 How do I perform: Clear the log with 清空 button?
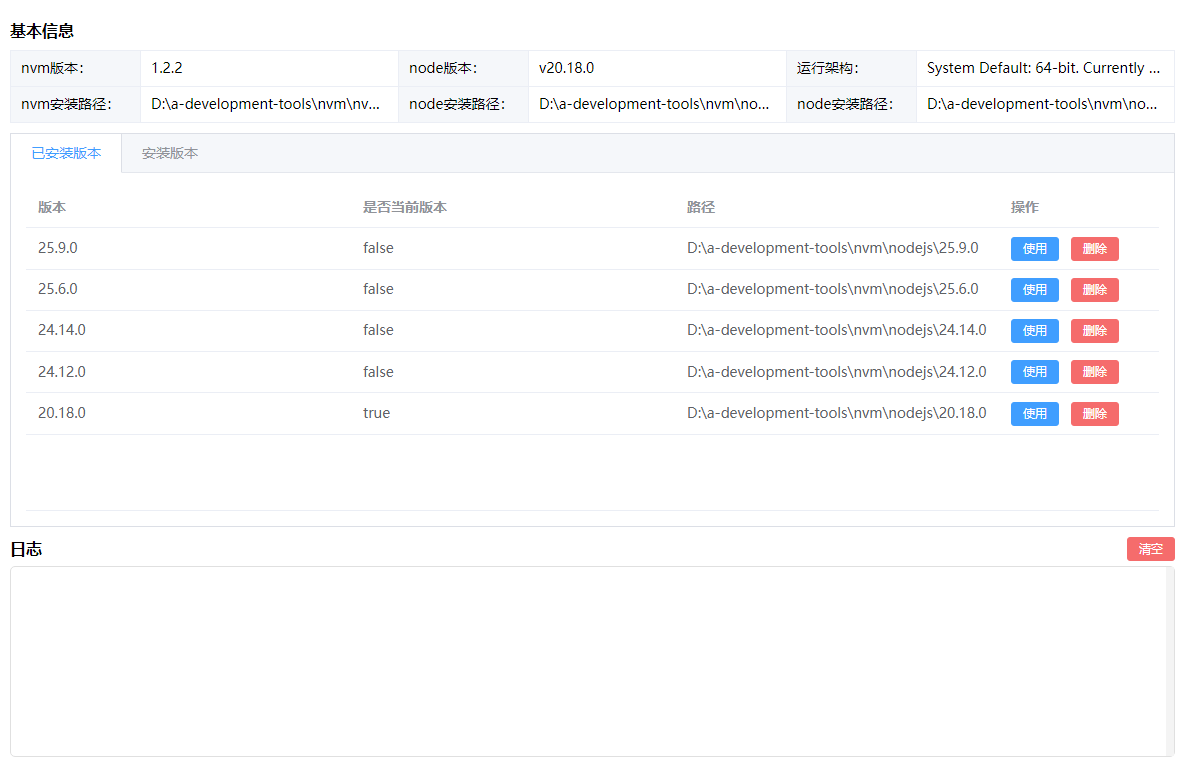tap(1150, 549)
